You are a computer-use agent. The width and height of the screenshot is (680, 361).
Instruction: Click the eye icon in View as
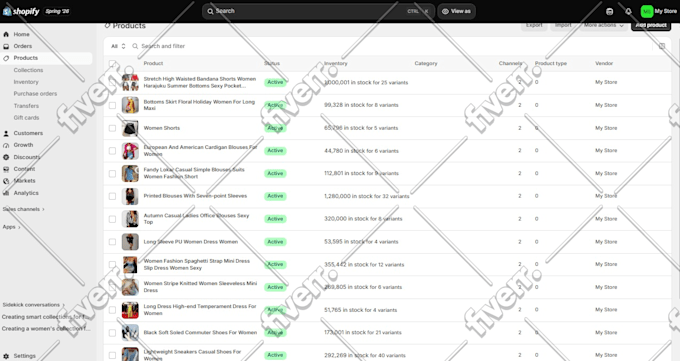point(445,11)
